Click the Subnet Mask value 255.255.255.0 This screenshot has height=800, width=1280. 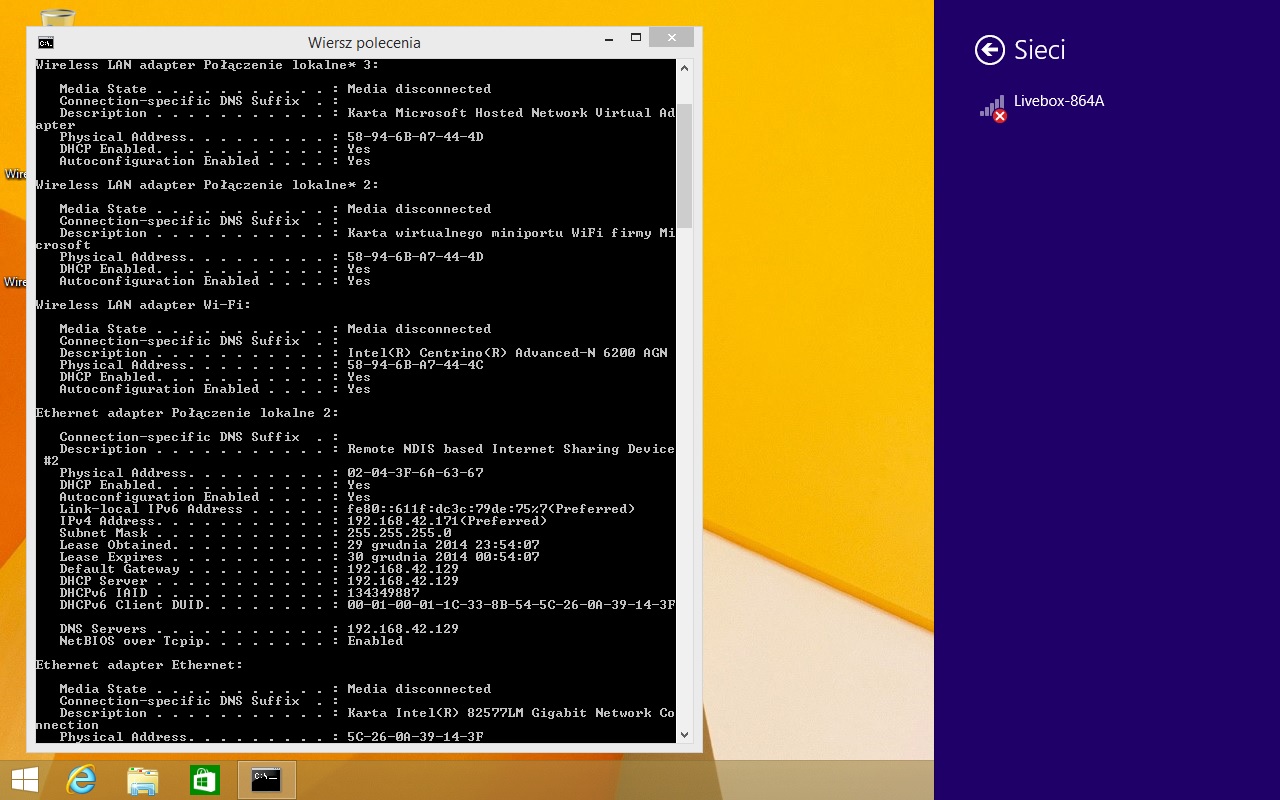point(399,533)
